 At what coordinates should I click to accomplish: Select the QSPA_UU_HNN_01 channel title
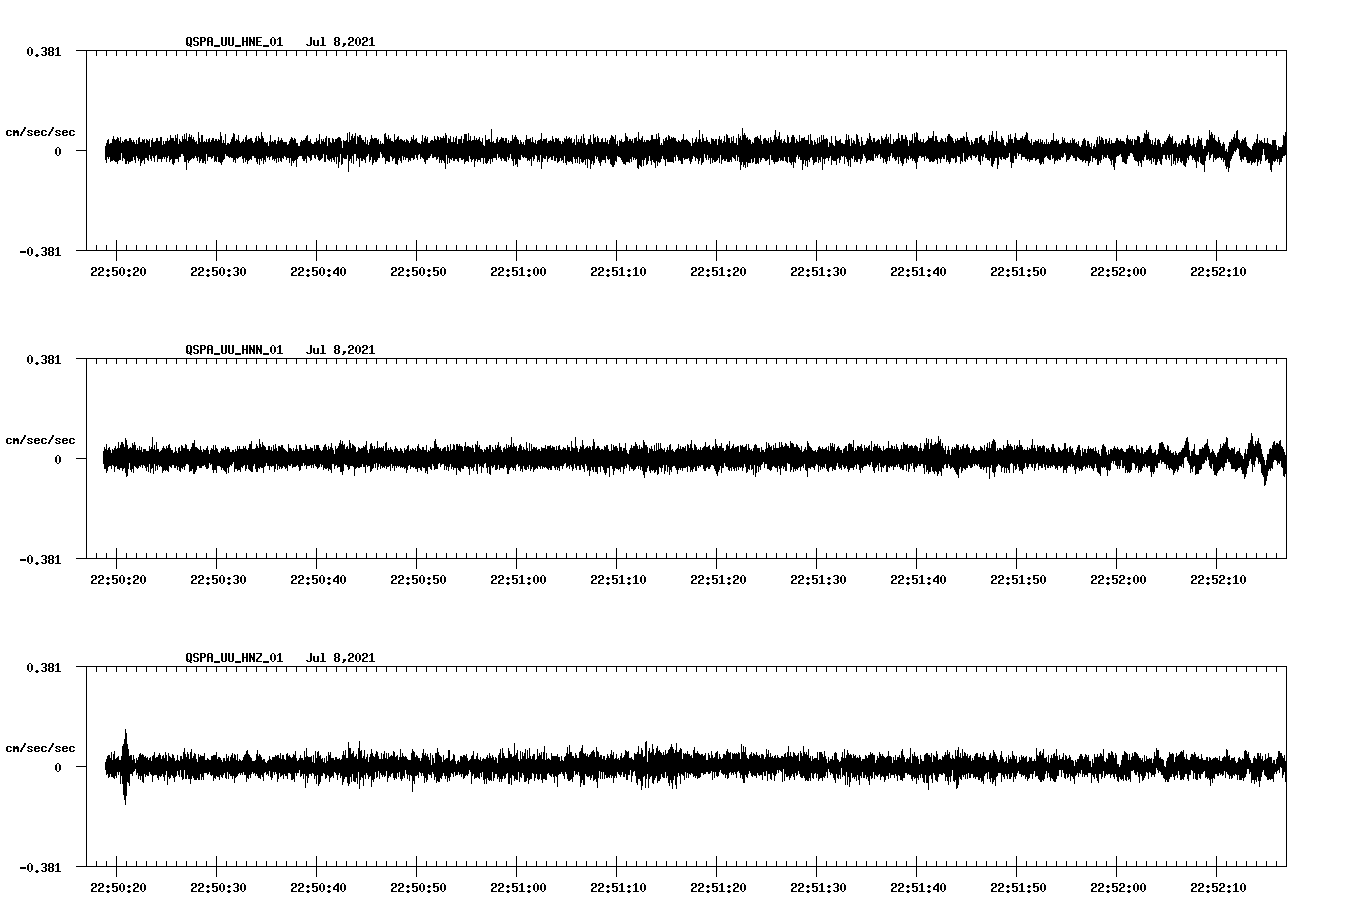coord(234,350)
